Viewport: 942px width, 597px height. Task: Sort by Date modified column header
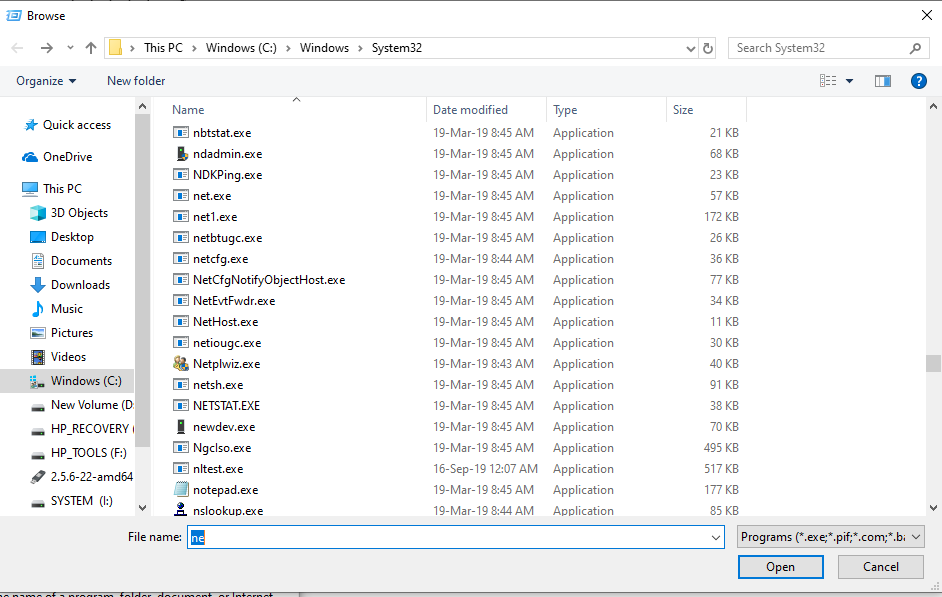pyautogui.click(x=470, y=110)
